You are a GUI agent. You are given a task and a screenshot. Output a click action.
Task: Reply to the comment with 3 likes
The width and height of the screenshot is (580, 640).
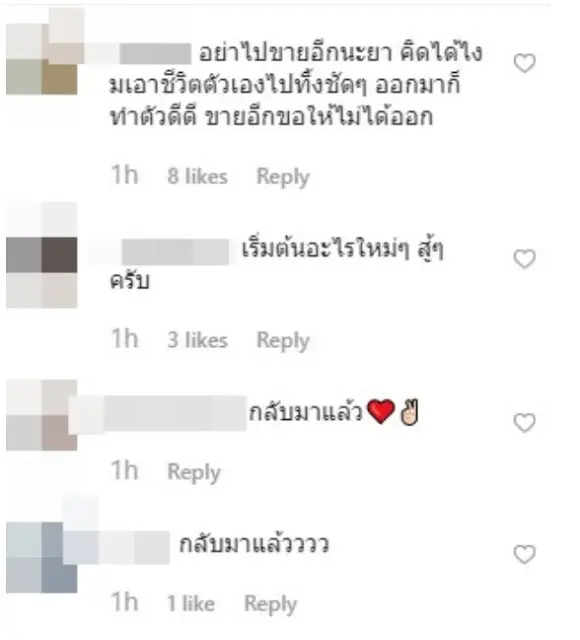click(283, 340)
